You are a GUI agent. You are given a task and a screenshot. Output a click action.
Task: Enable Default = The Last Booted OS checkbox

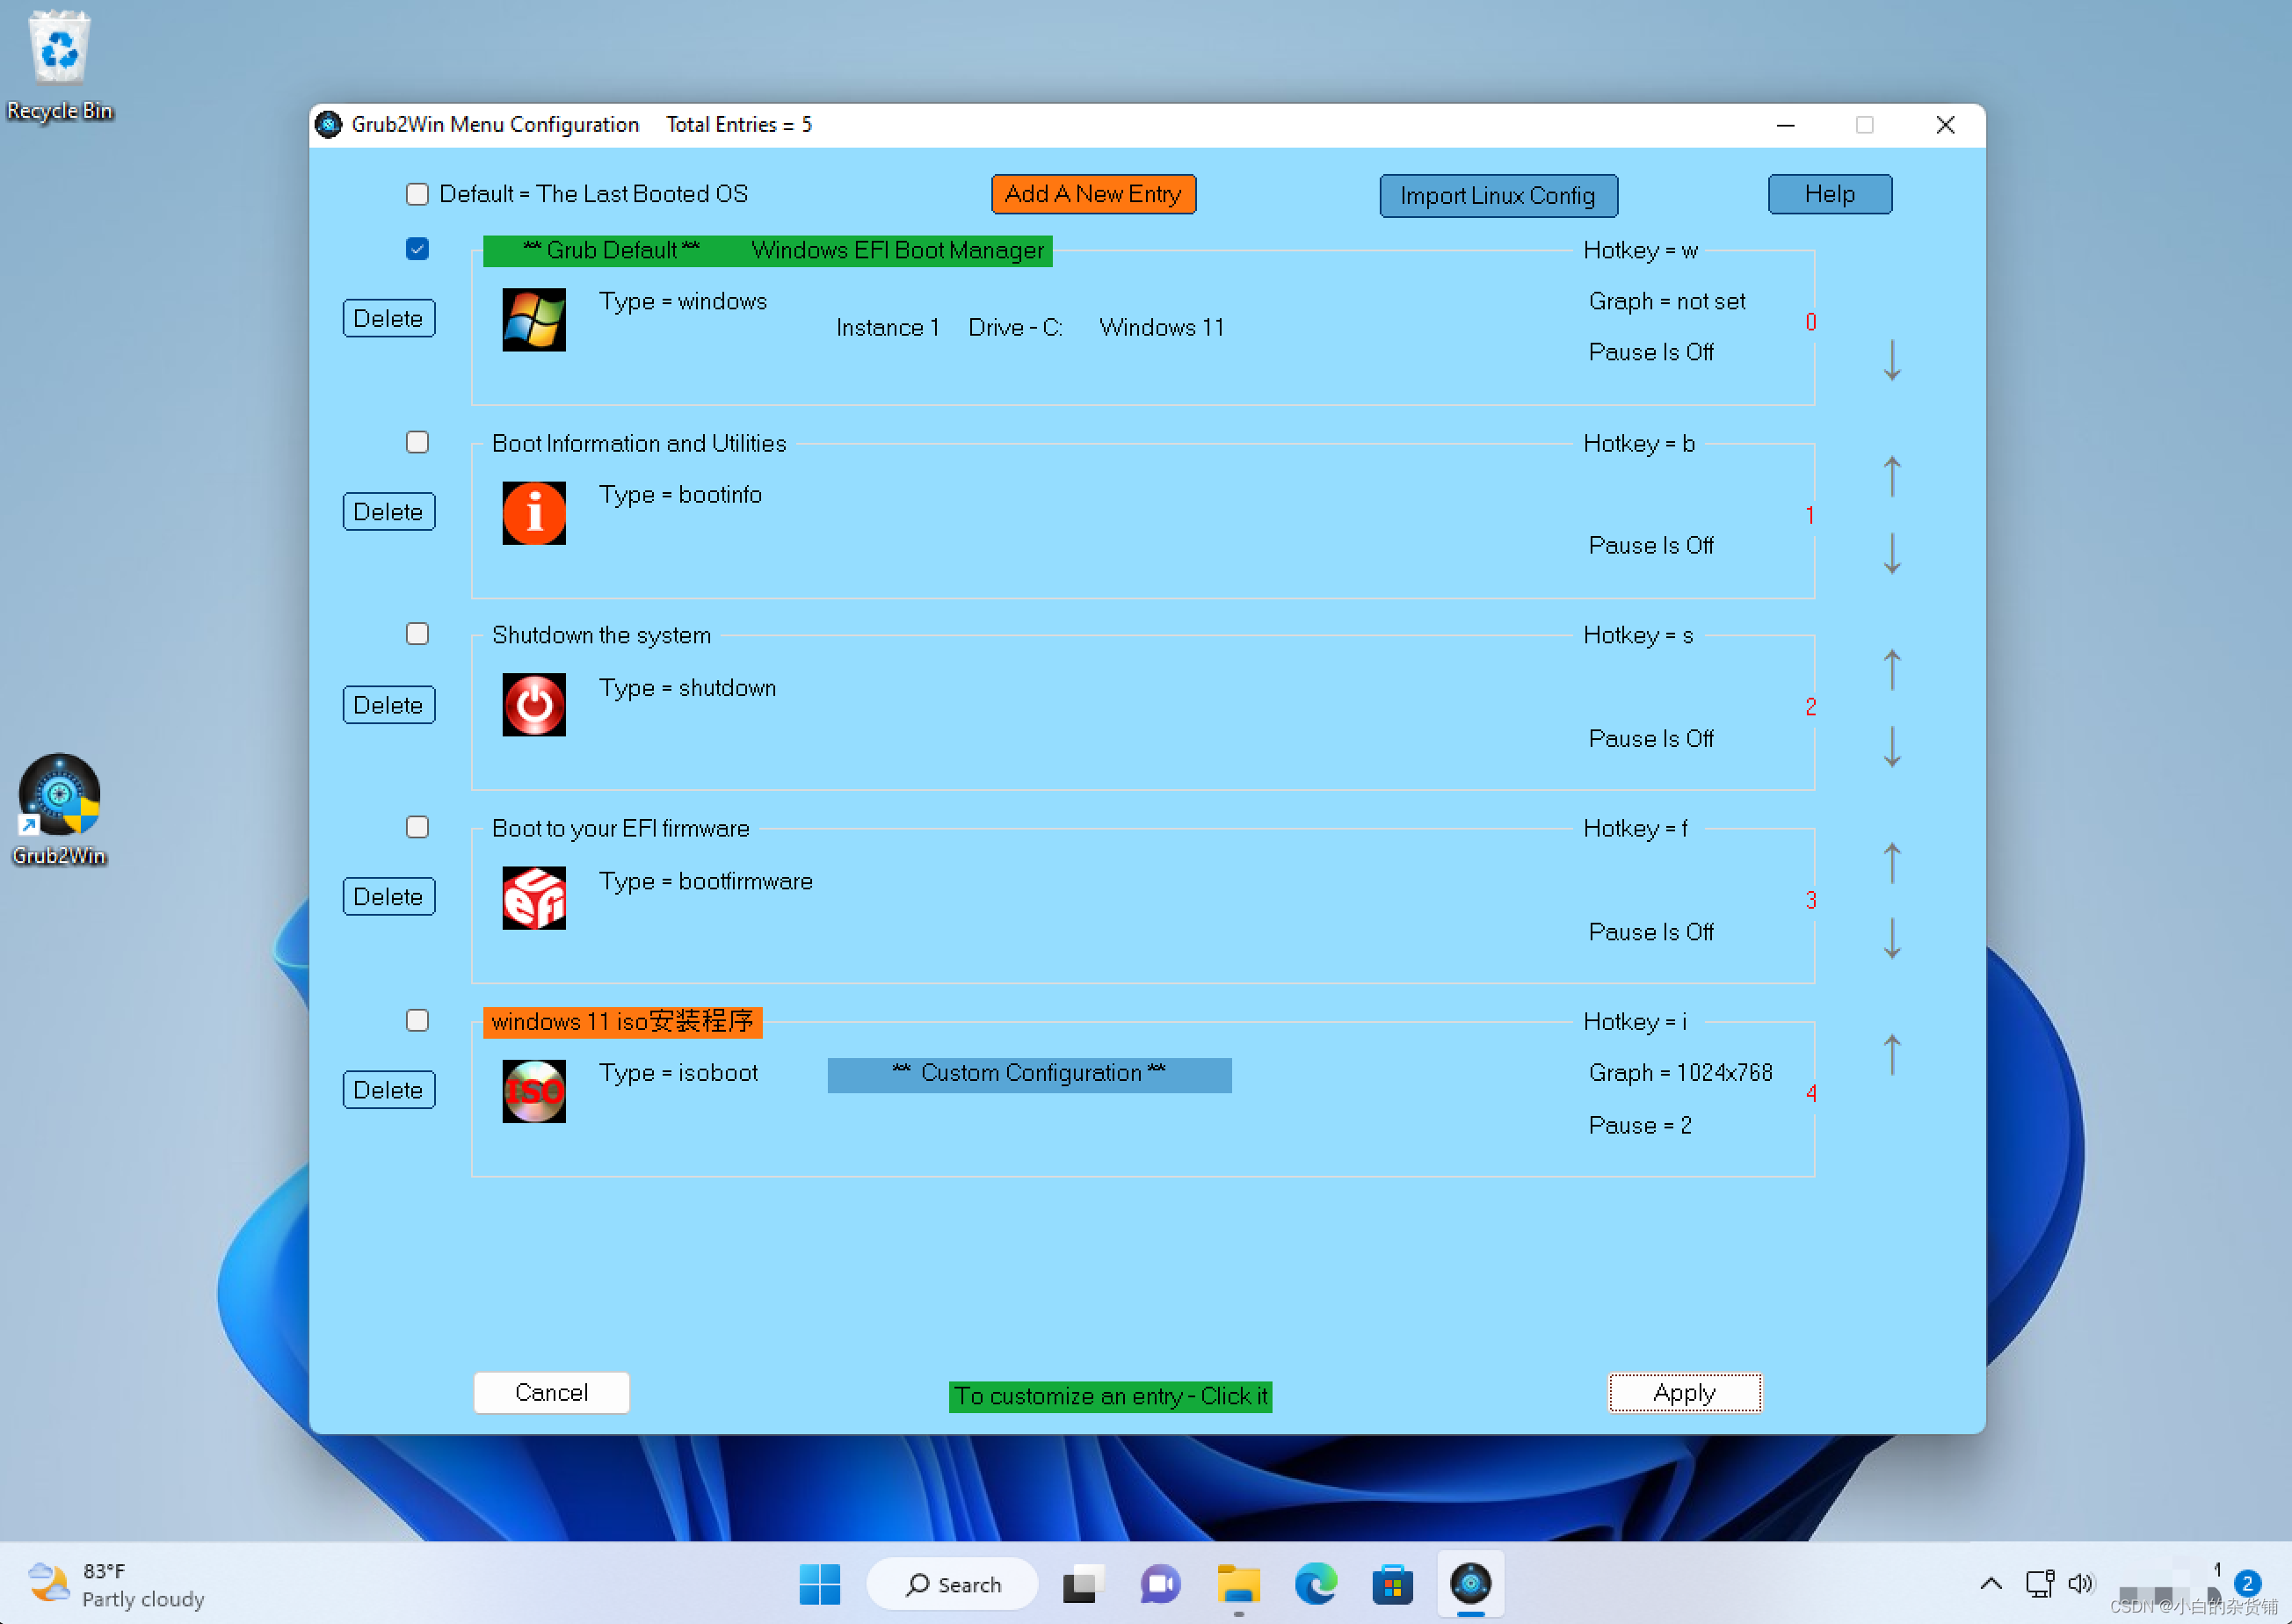pos(417,194)
